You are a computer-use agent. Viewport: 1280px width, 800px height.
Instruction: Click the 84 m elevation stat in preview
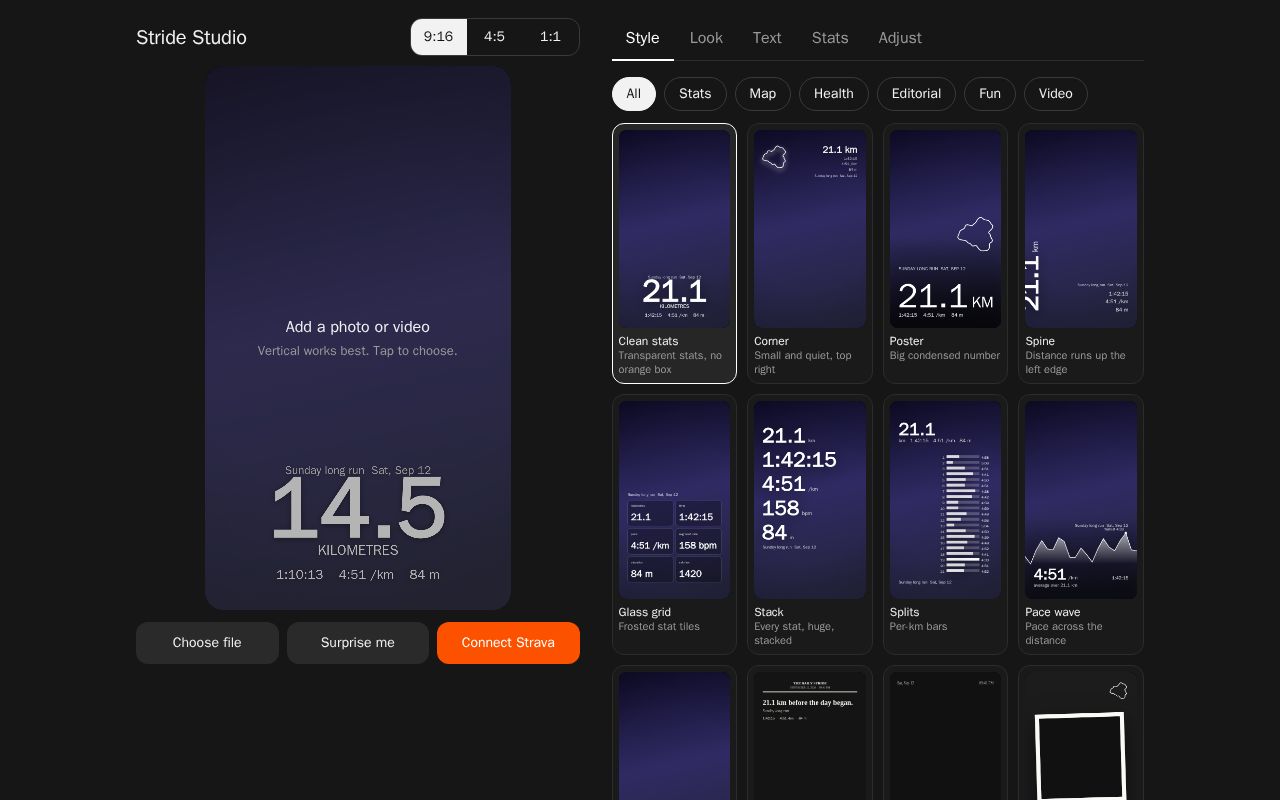point(425,575)
